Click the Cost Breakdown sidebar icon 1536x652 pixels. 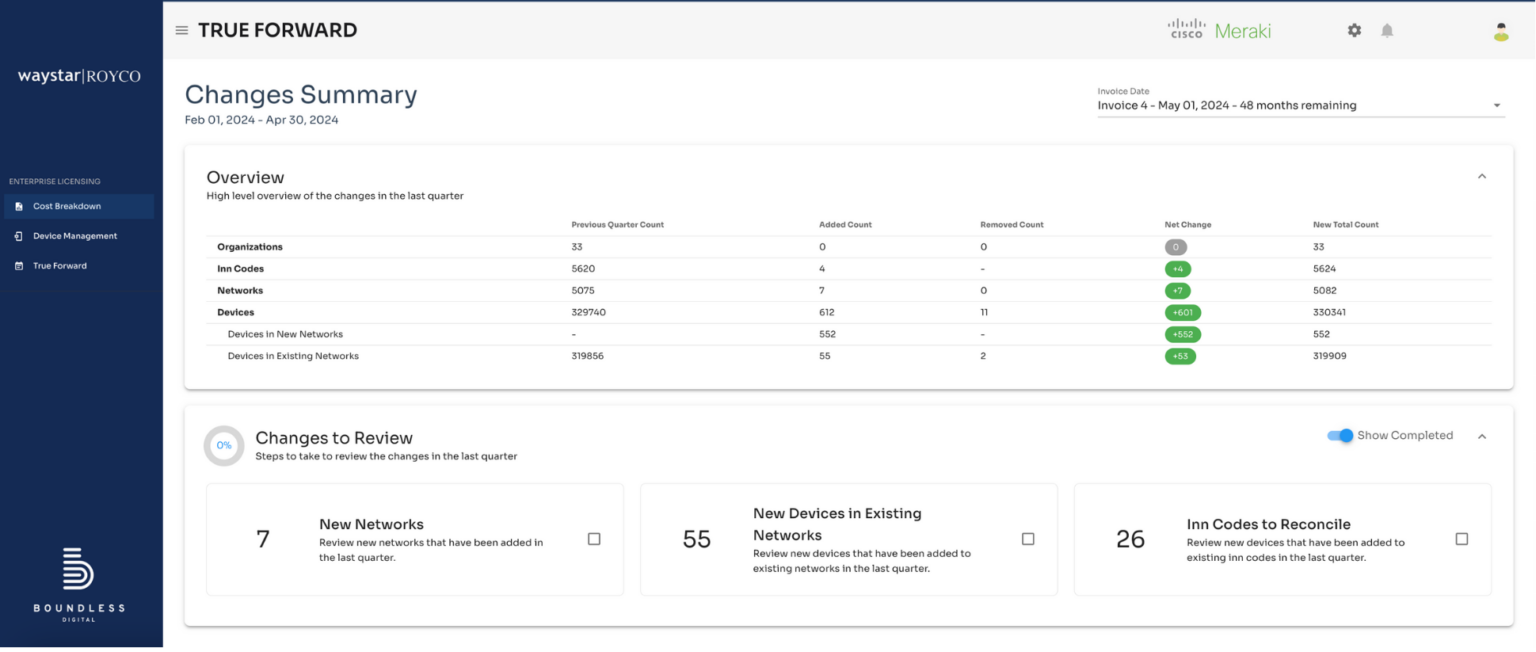pyautogui.click(x=17, y=206)
